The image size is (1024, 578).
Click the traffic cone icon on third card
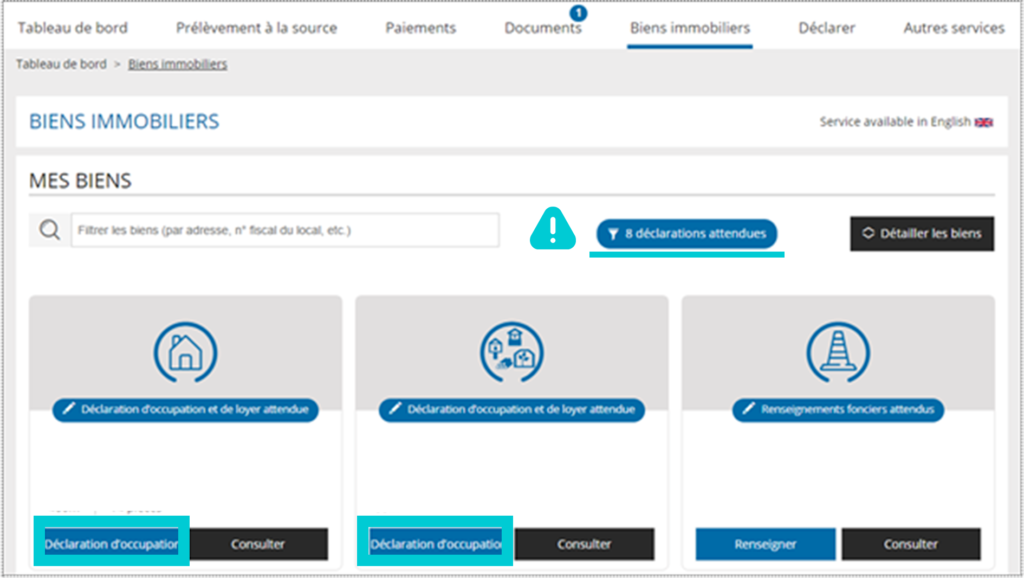[x=838, y=353]
